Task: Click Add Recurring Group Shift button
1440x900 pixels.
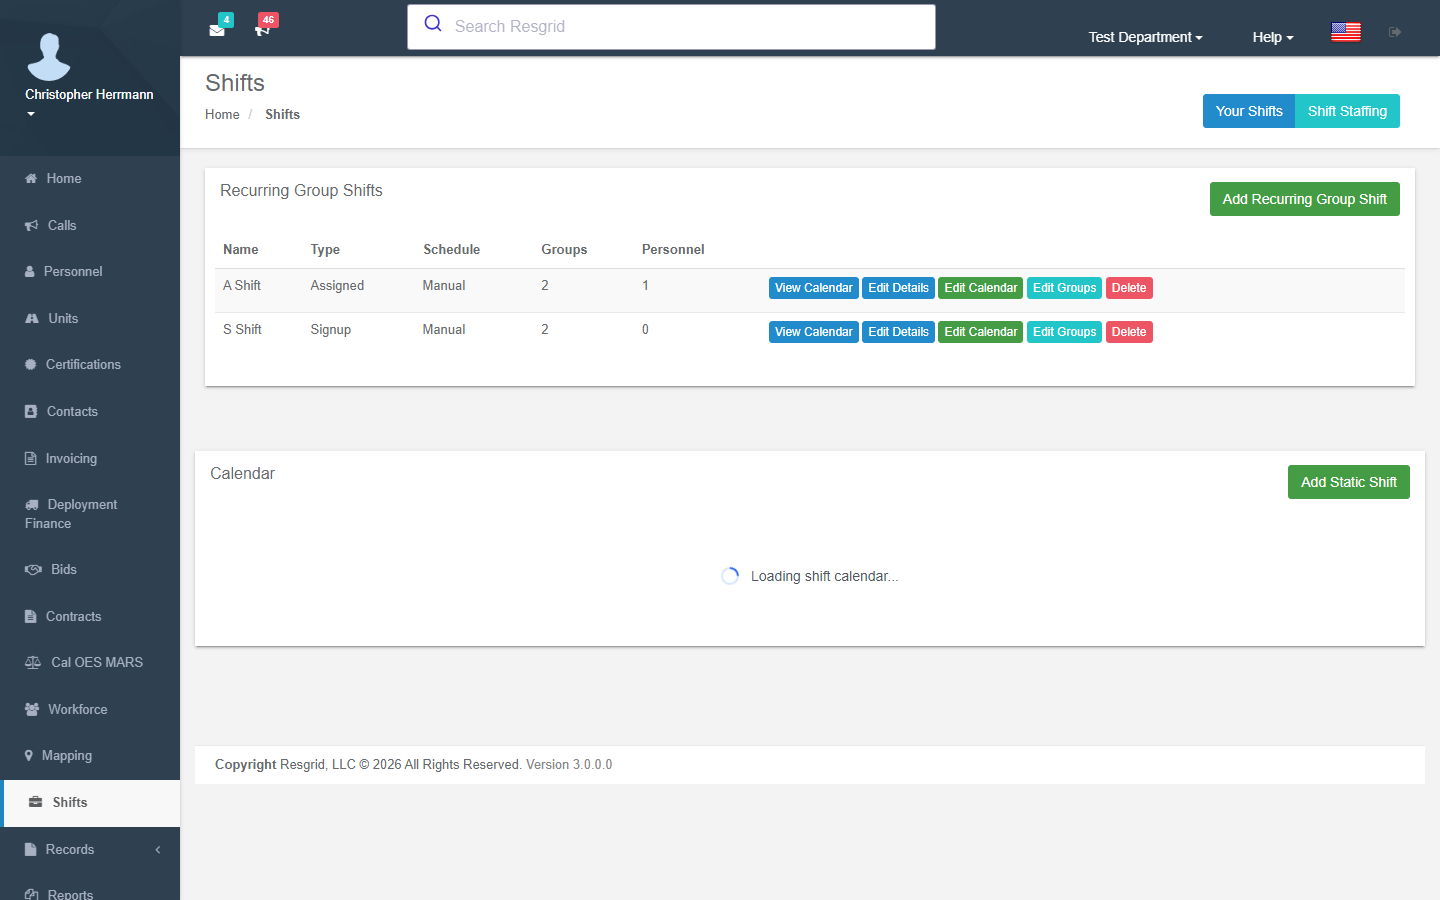Action: tap(1304, 199)
